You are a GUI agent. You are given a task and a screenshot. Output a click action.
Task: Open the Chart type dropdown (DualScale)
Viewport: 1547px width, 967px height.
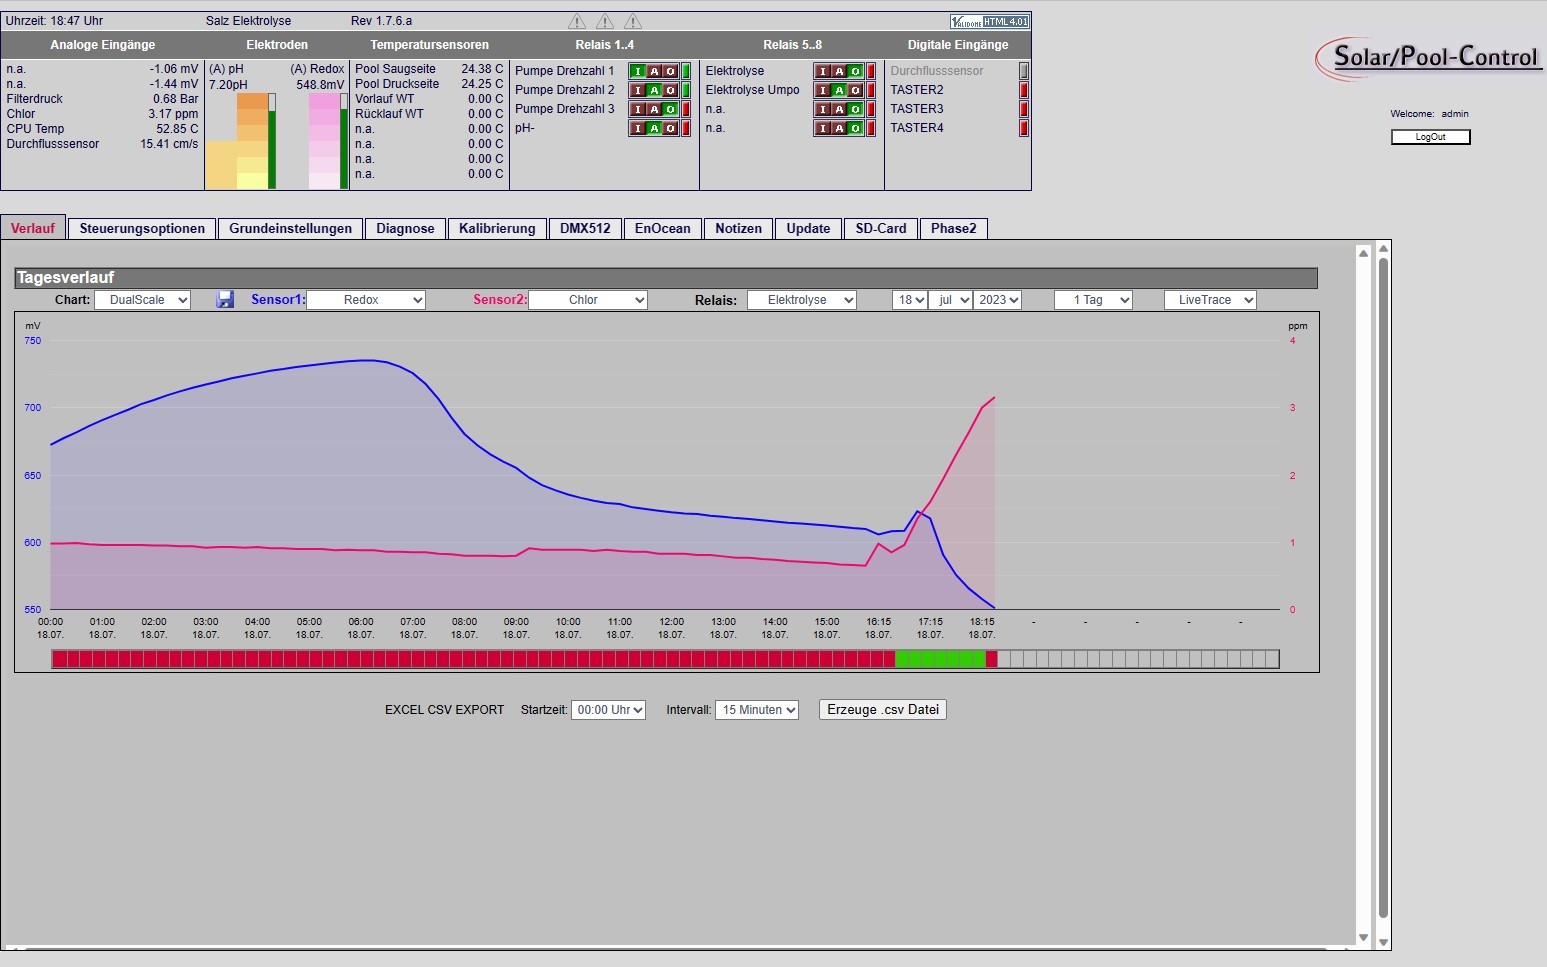[142, 300]
